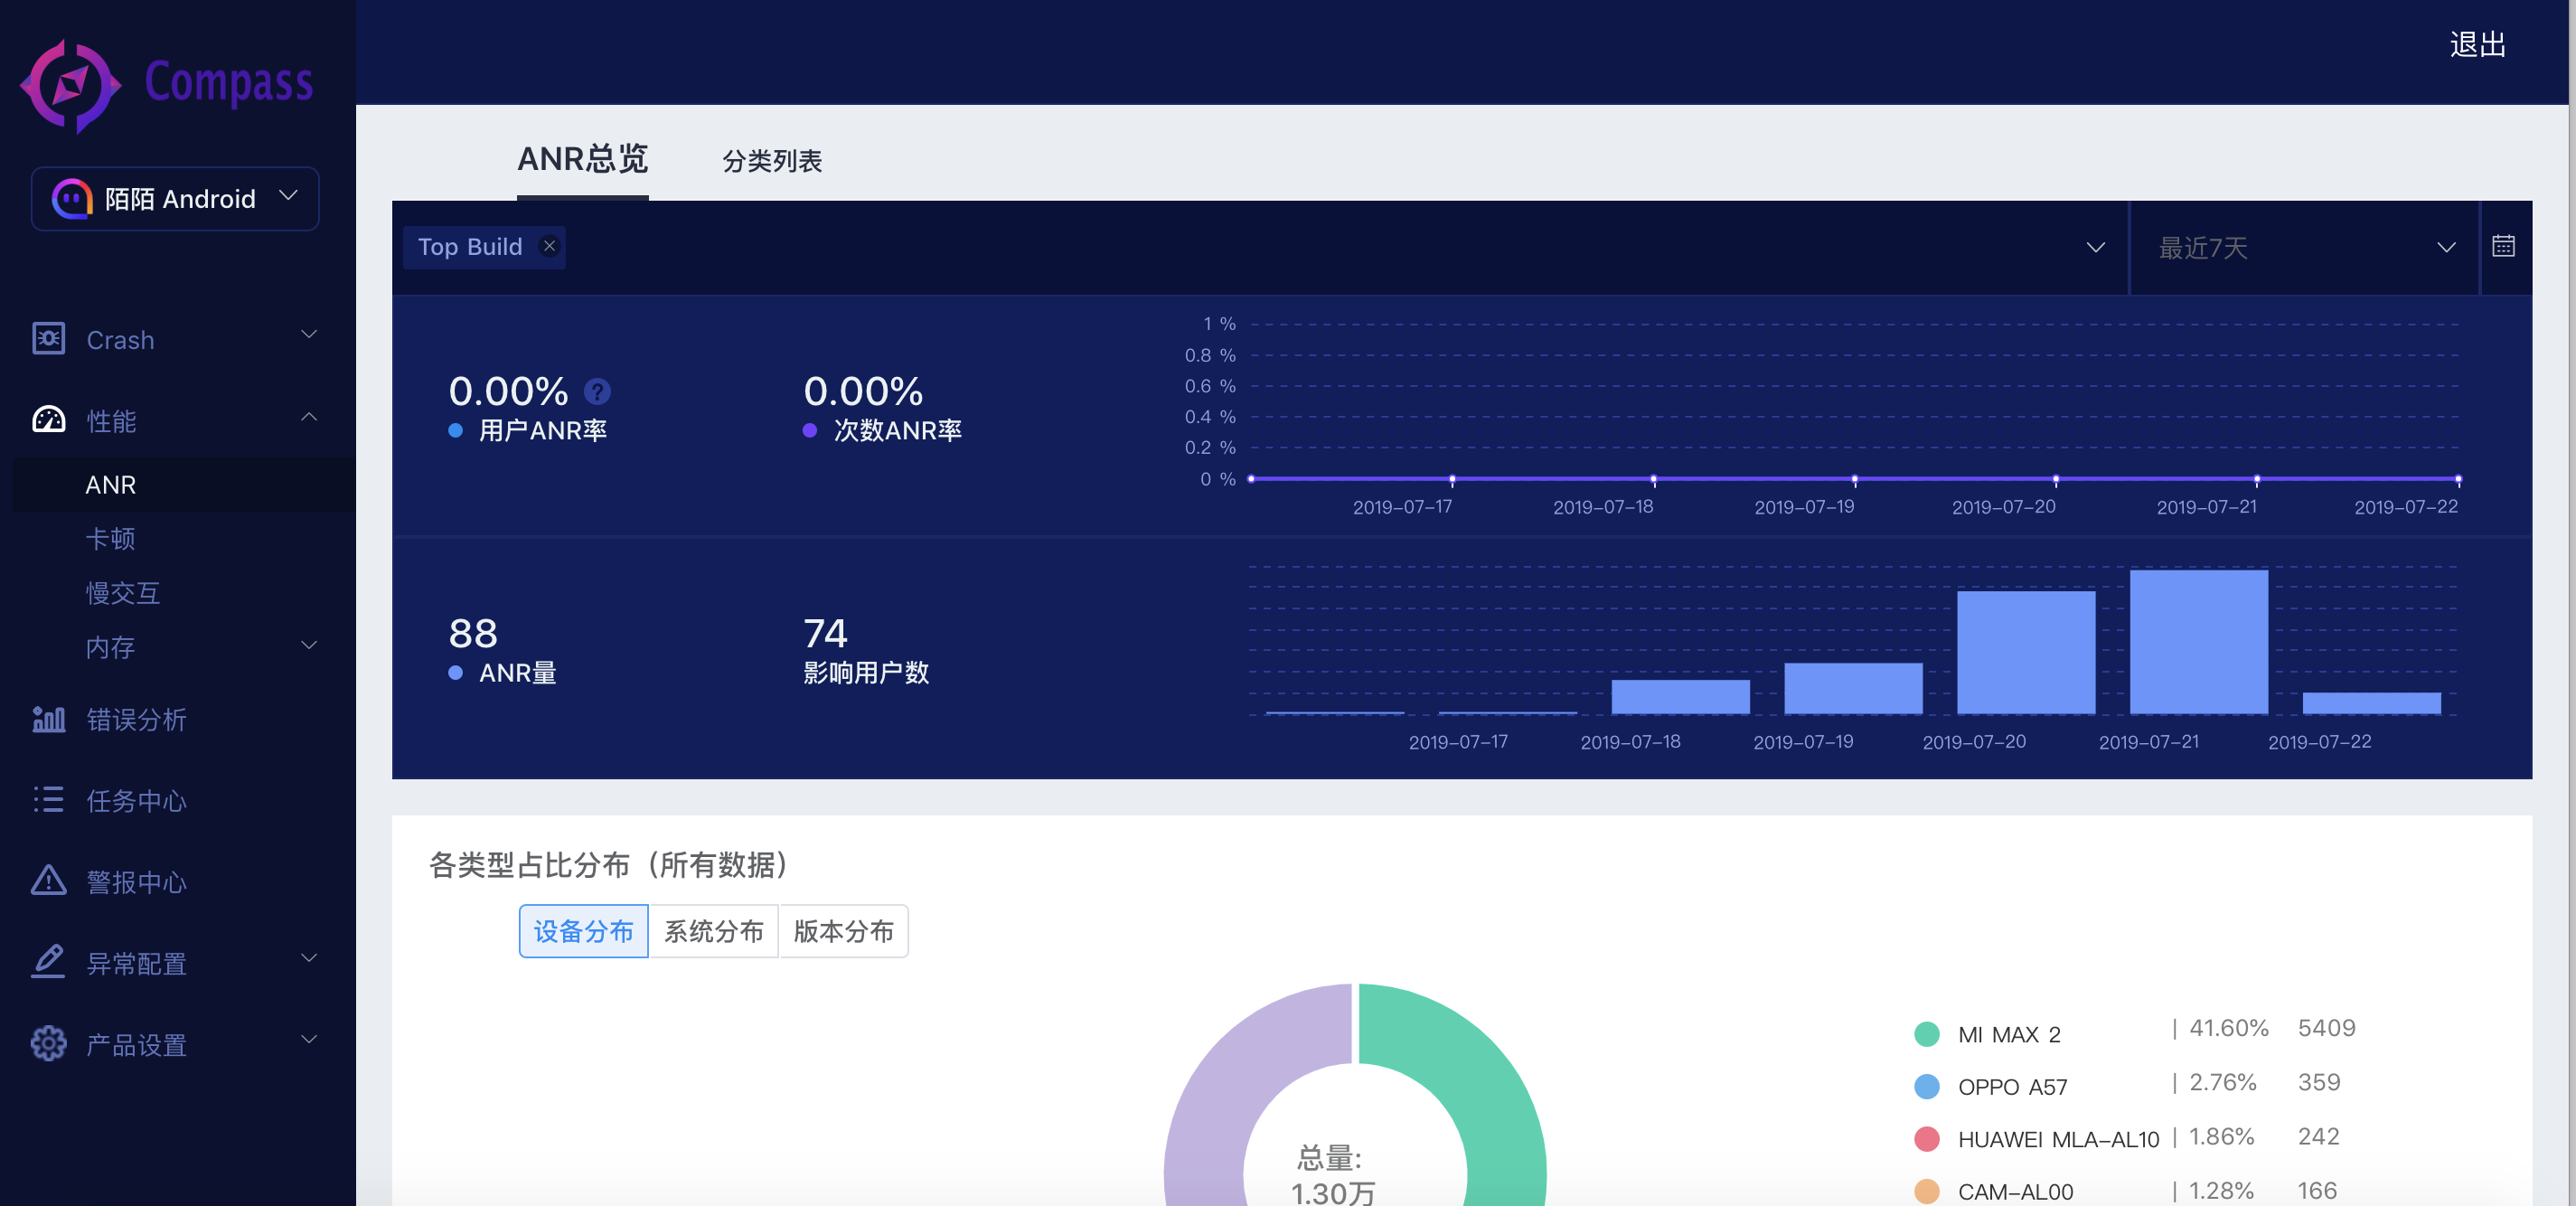
Task: Click the 总量 1.30万 donut center label
Action: (x=1332, y=1175)
